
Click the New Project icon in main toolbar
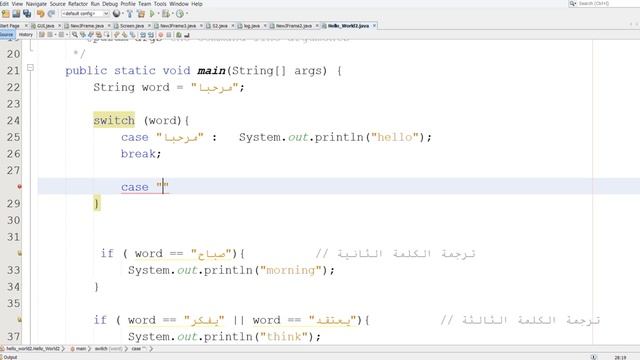click(x=6, y=13)
